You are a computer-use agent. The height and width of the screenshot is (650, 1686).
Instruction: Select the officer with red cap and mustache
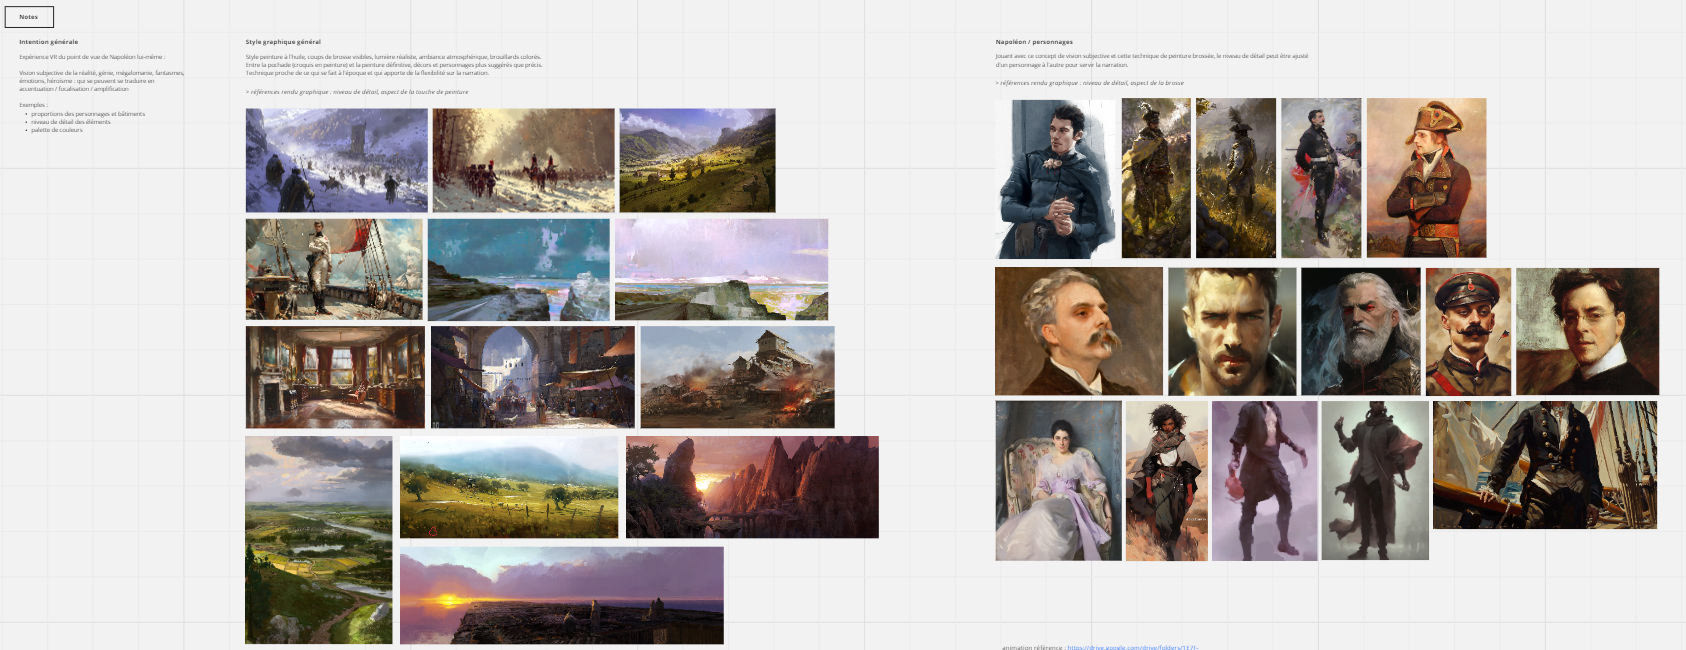click(1468, 331)
